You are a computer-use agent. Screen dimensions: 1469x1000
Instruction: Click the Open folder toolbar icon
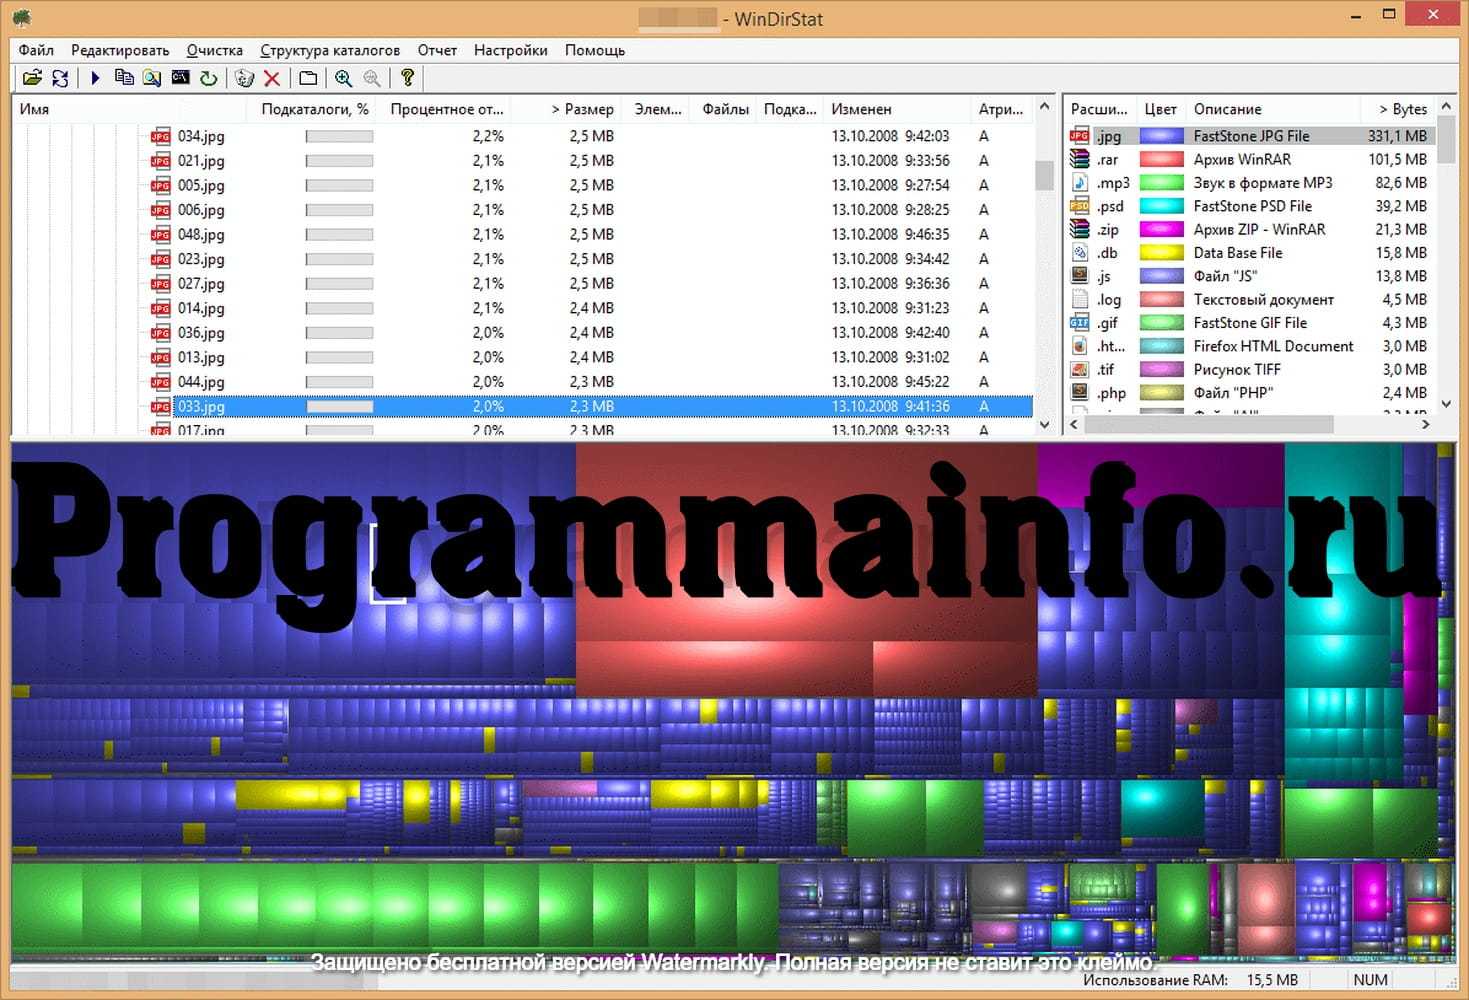(x=32, y=78)
